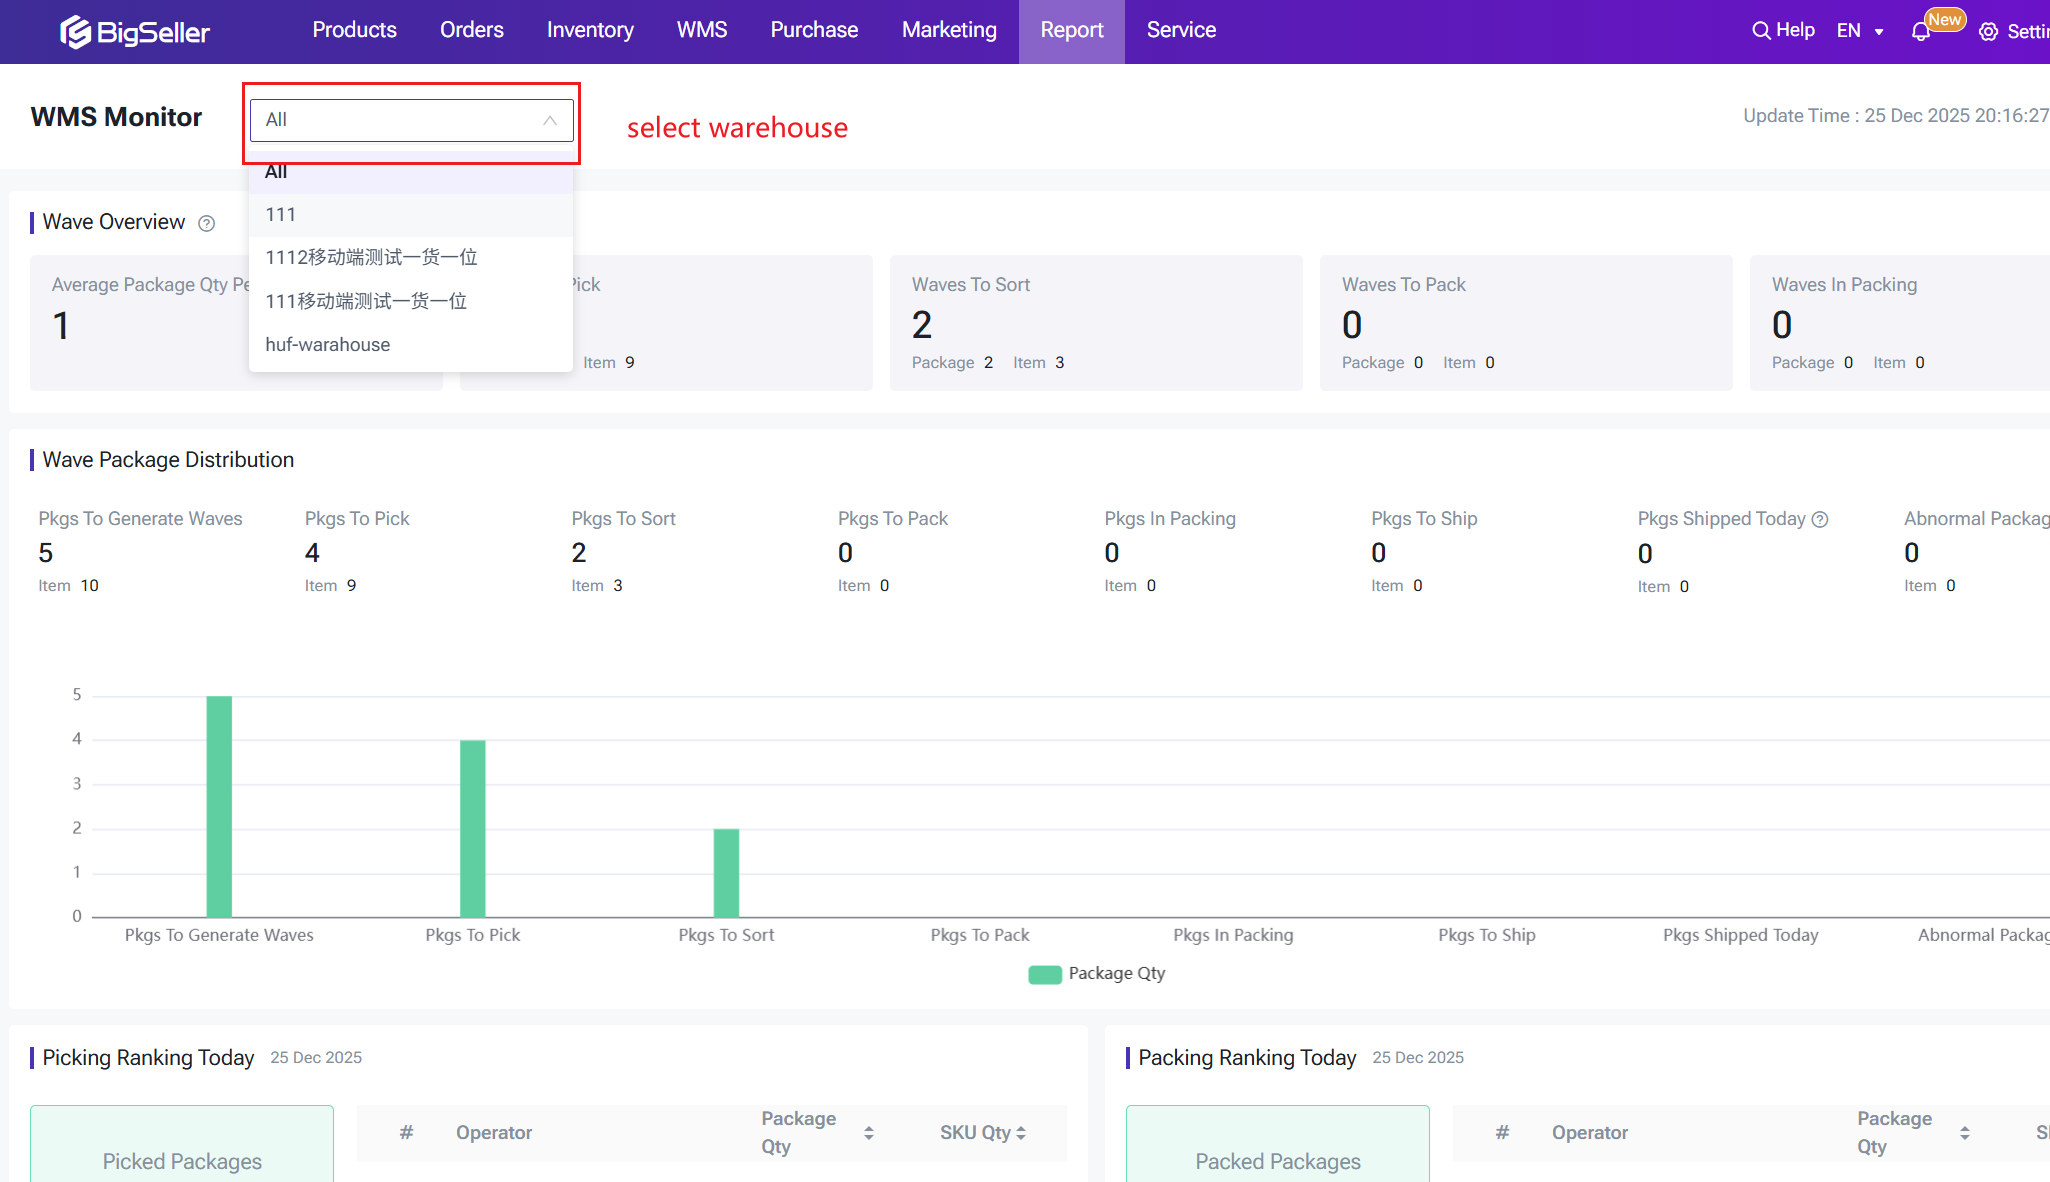Click the BigSeller logo icon

pyautogui.click(x=76, y=32)
